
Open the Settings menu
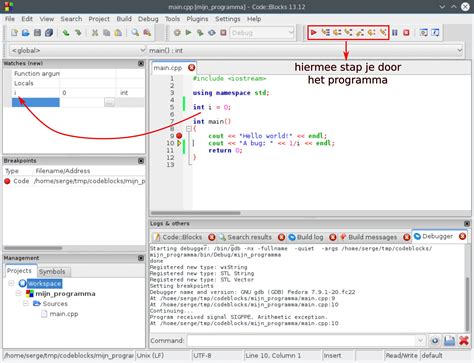[228, 19]
